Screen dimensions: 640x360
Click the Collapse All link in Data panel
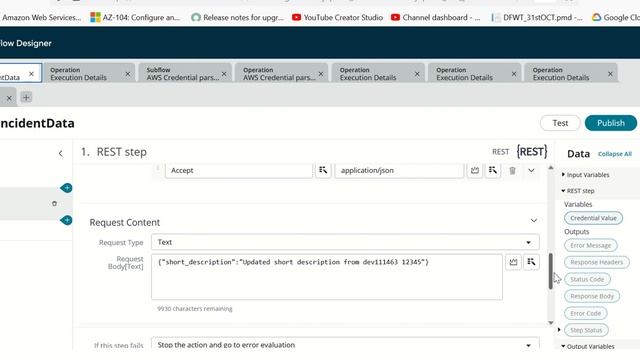[615, 154]
